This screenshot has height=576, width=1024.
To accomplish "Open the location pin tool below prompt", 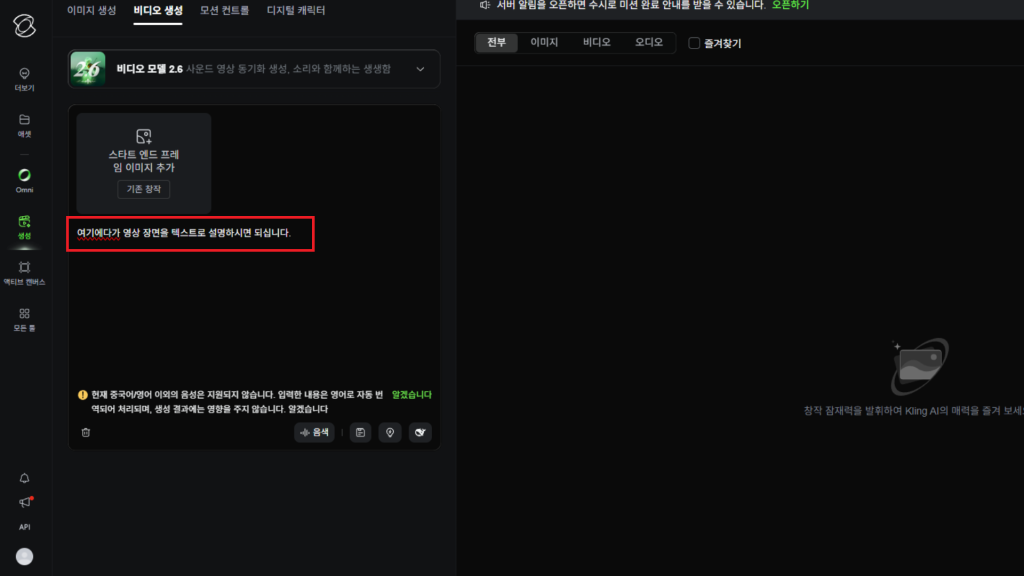I will 390,432.
